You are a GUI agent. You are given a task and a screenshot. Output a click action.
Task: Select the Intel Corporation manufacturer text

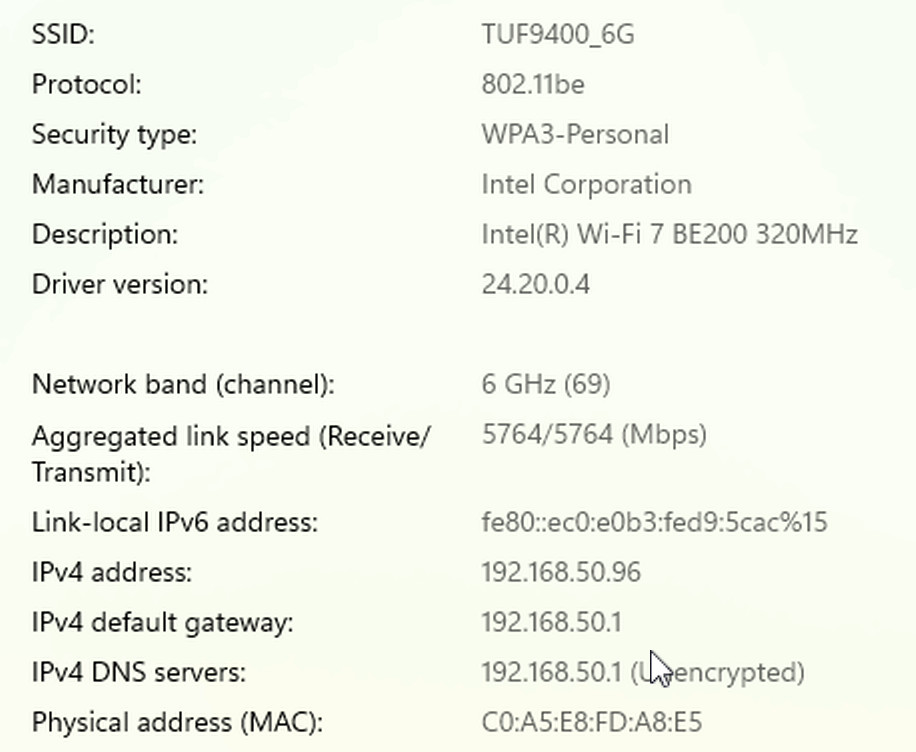click(x=586, y=185)
